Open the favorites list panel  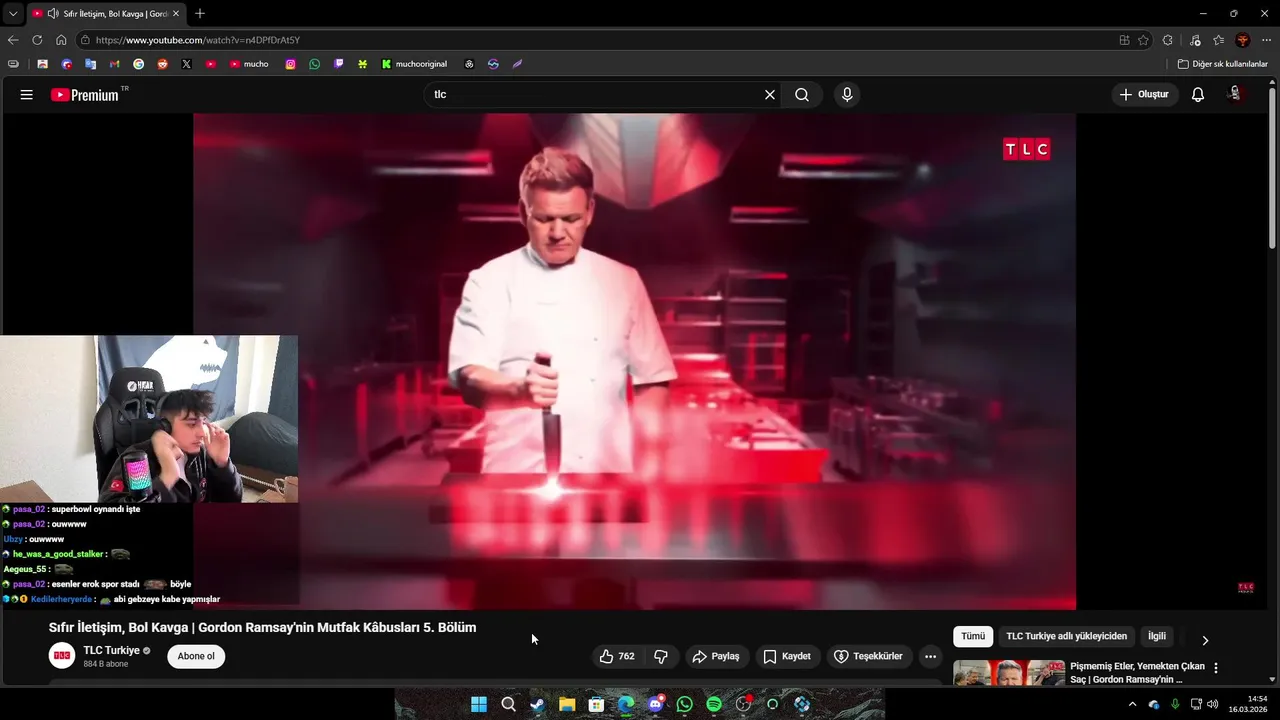pyautogui.click(x=1219, y=40)
